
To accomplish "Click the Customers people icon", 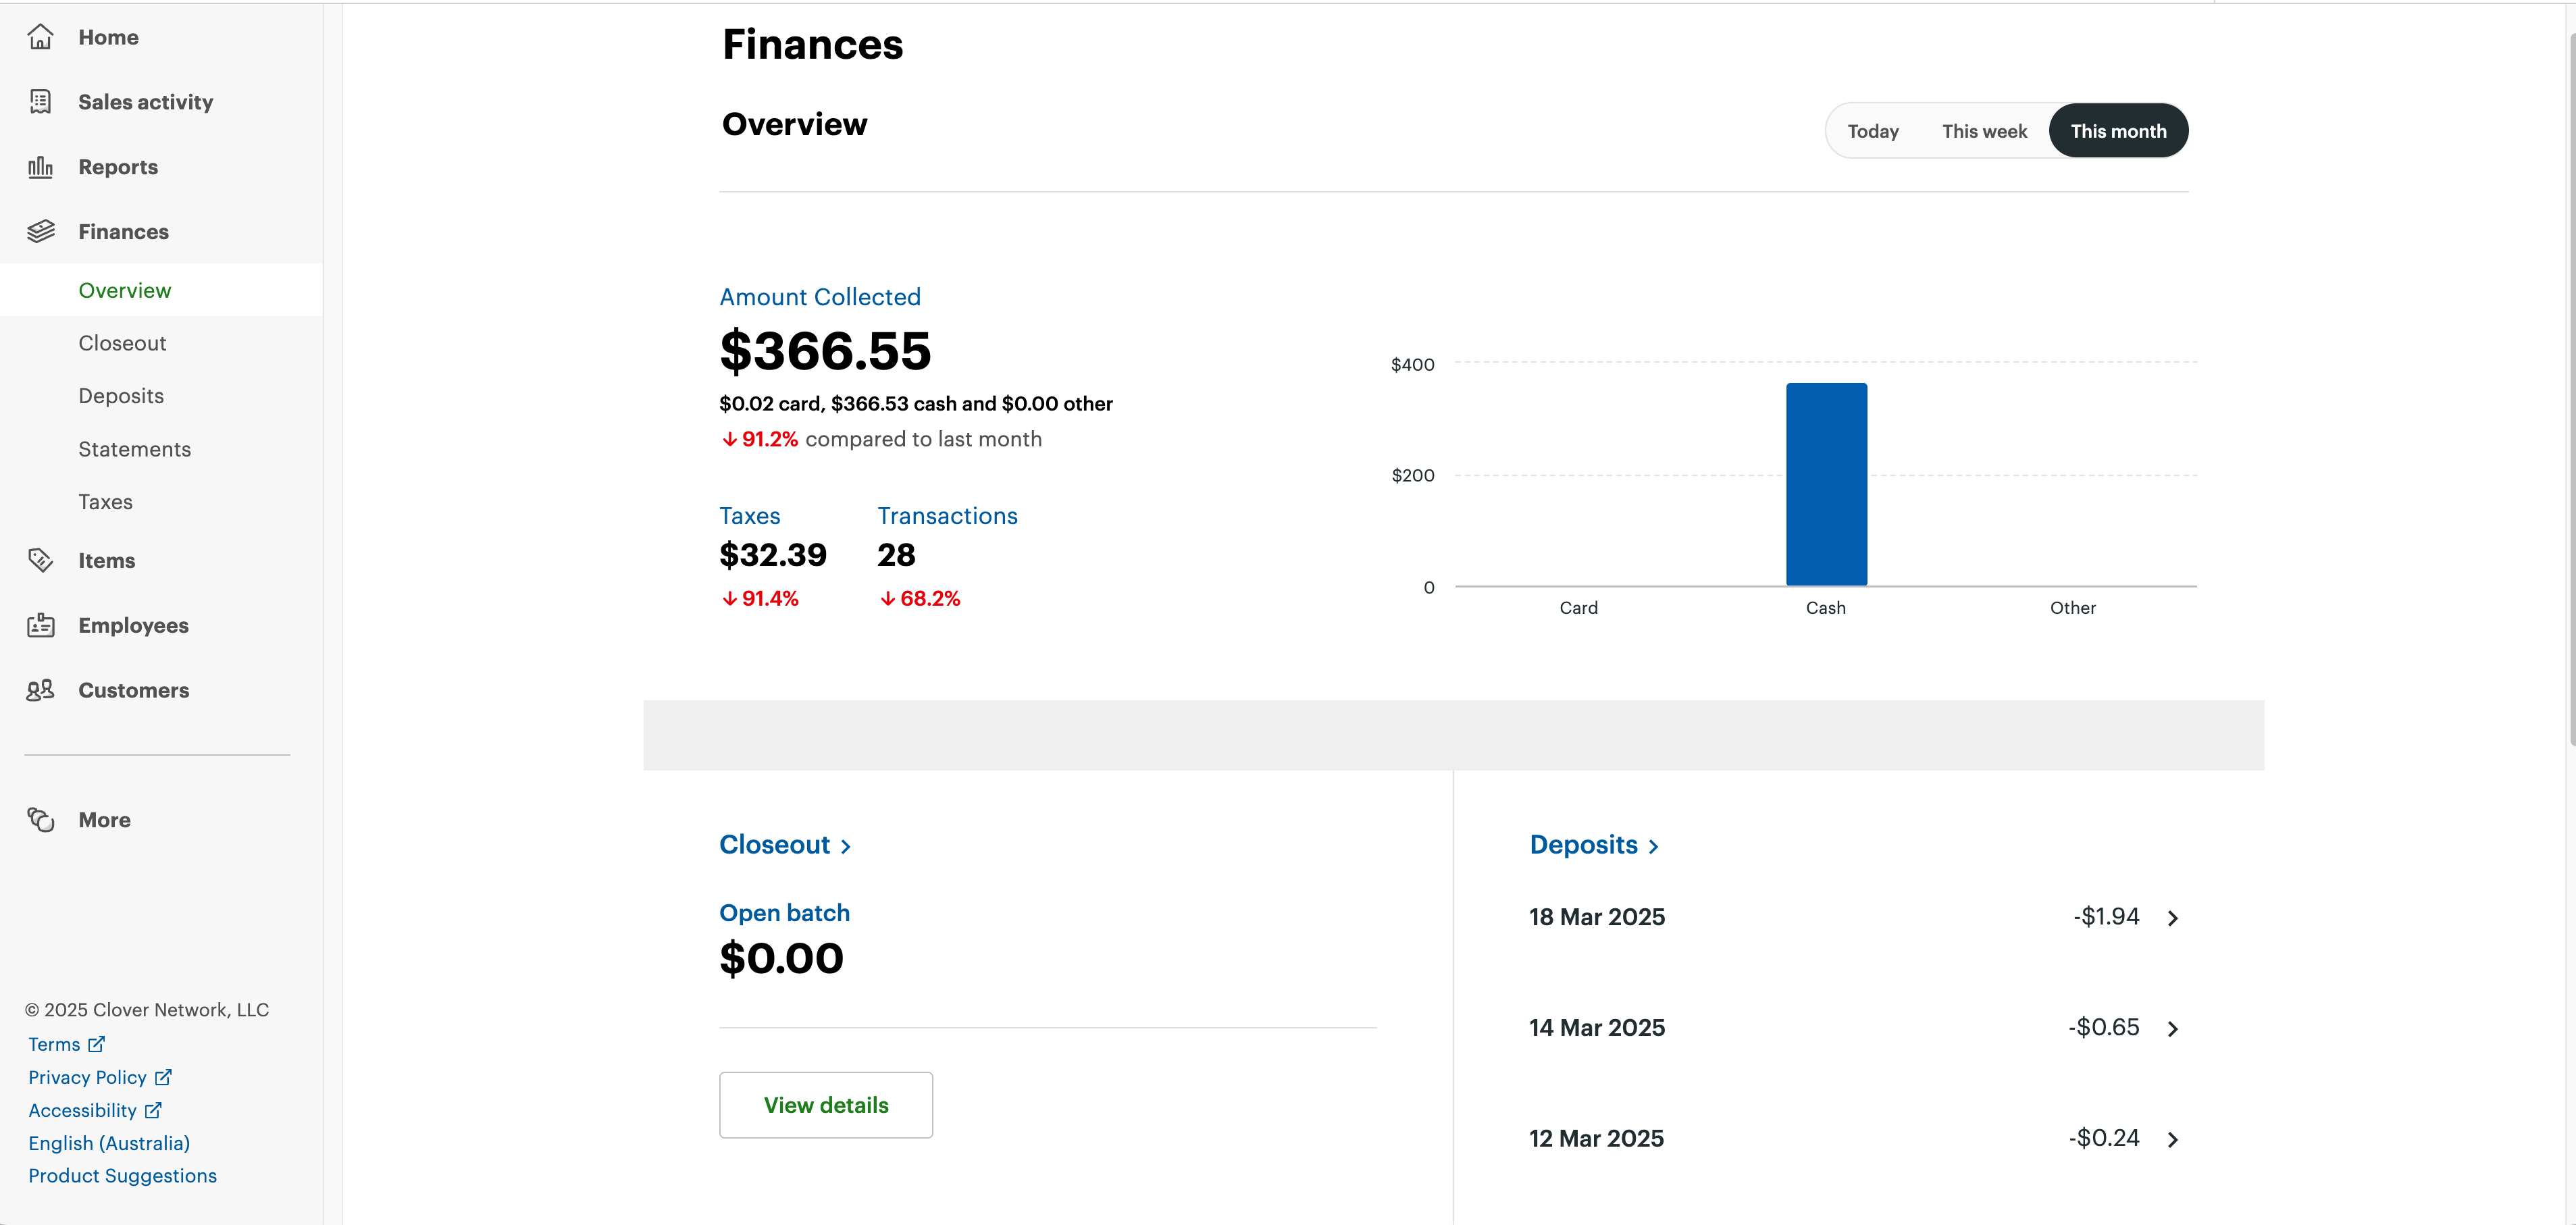I will coord(40,691).
